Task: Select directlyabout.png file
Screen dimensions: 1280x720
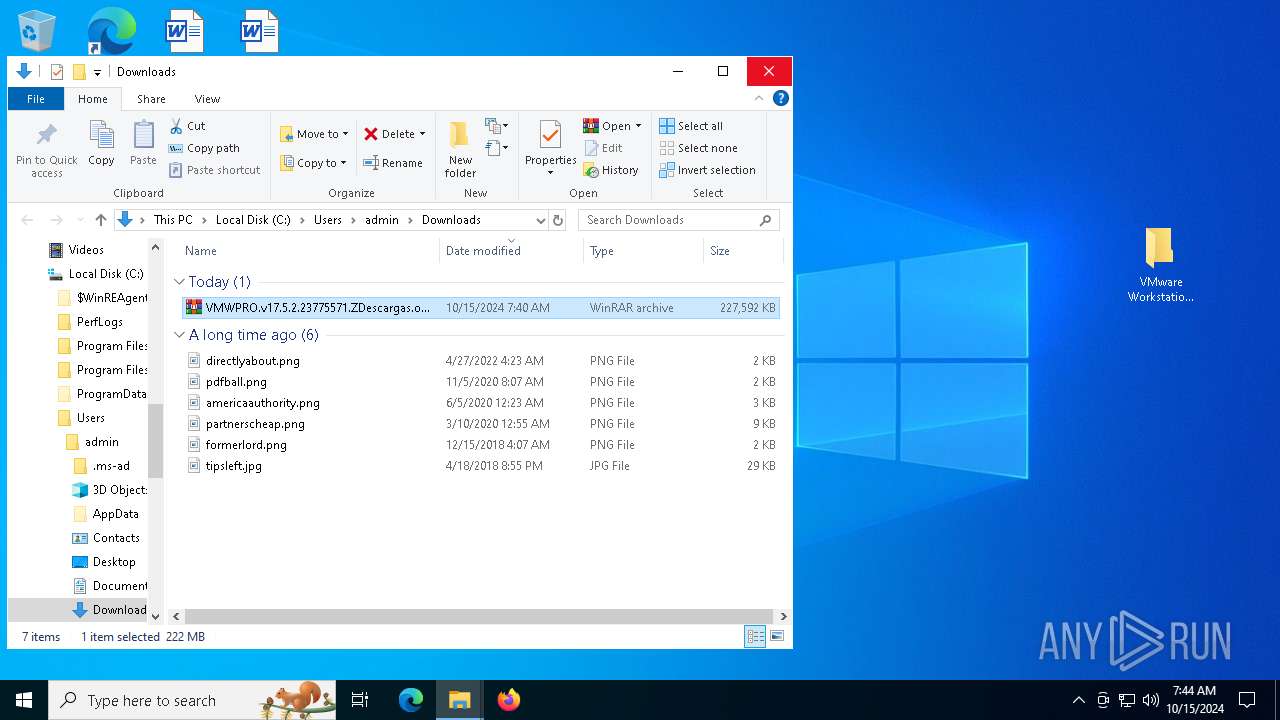Action: tap(481, 361)
